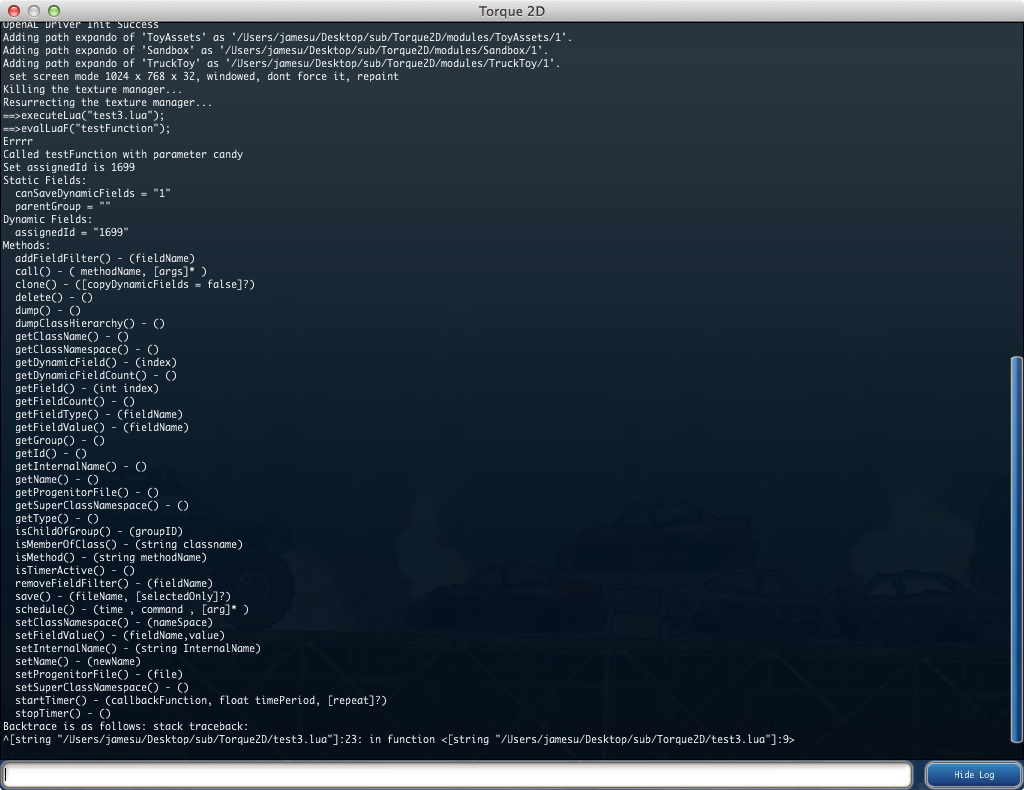The image size is (1024, 790).
Task: Click the "Static Fields:" heading in log
Action: click(x=45, y=180)
